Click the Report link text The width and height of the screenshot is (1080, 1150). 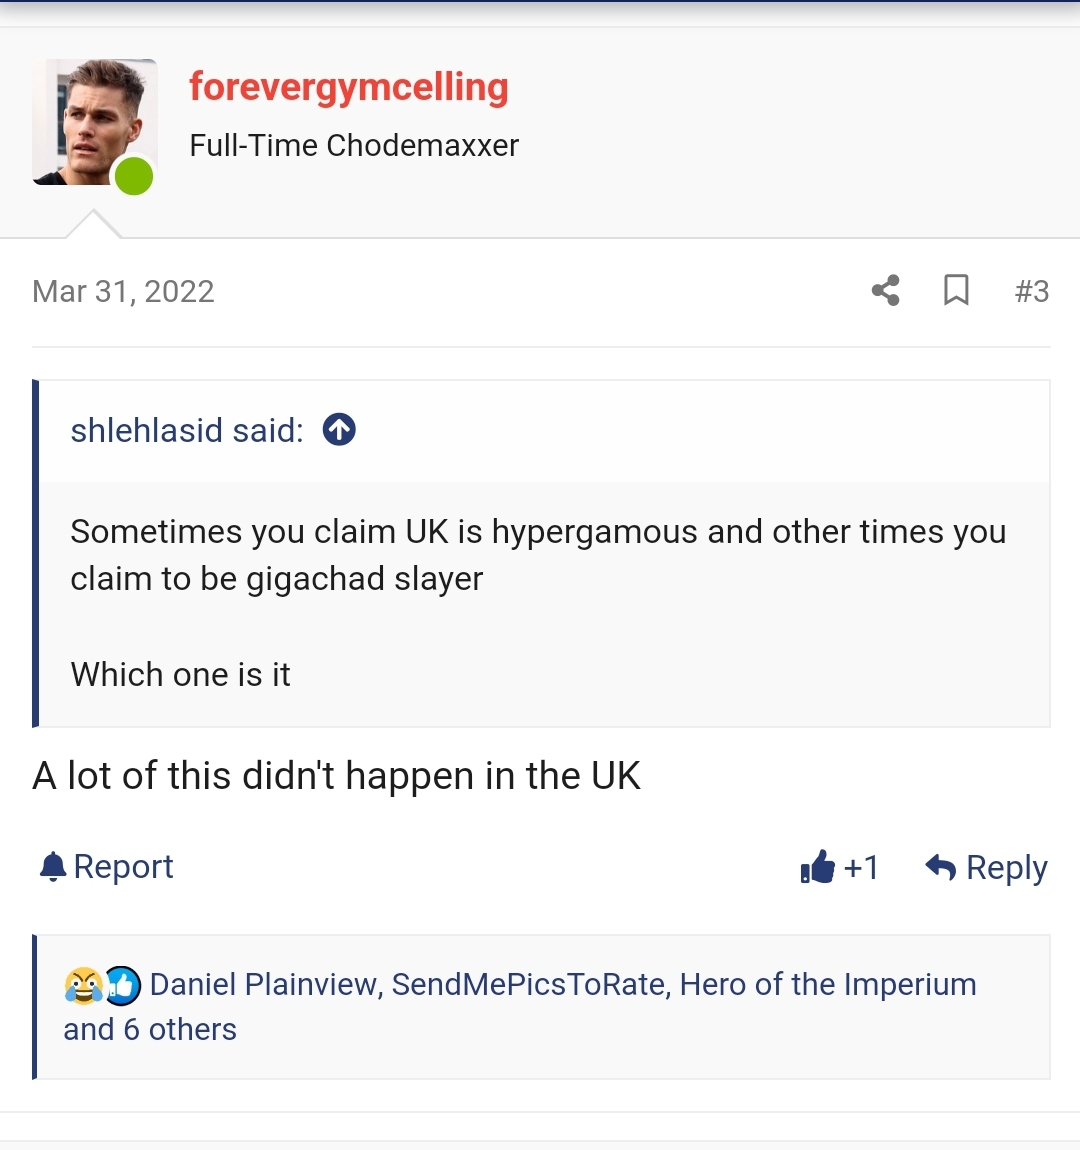(123, 867)
